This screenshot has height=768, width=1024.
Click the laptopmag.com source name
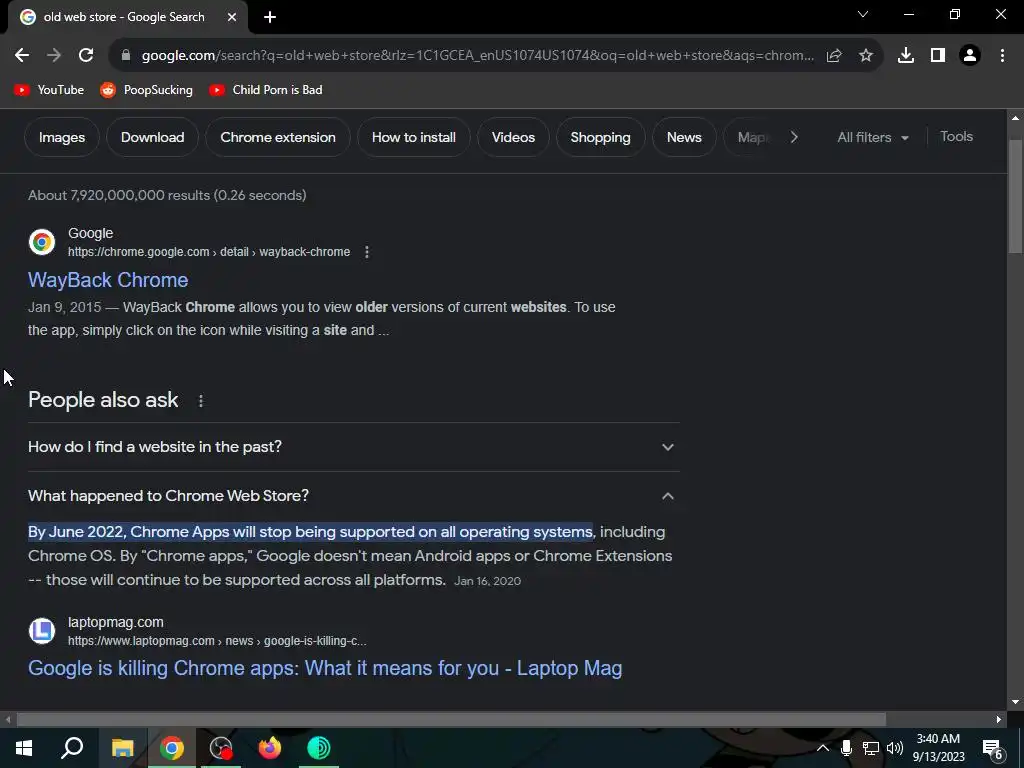[x=116, y=622]
